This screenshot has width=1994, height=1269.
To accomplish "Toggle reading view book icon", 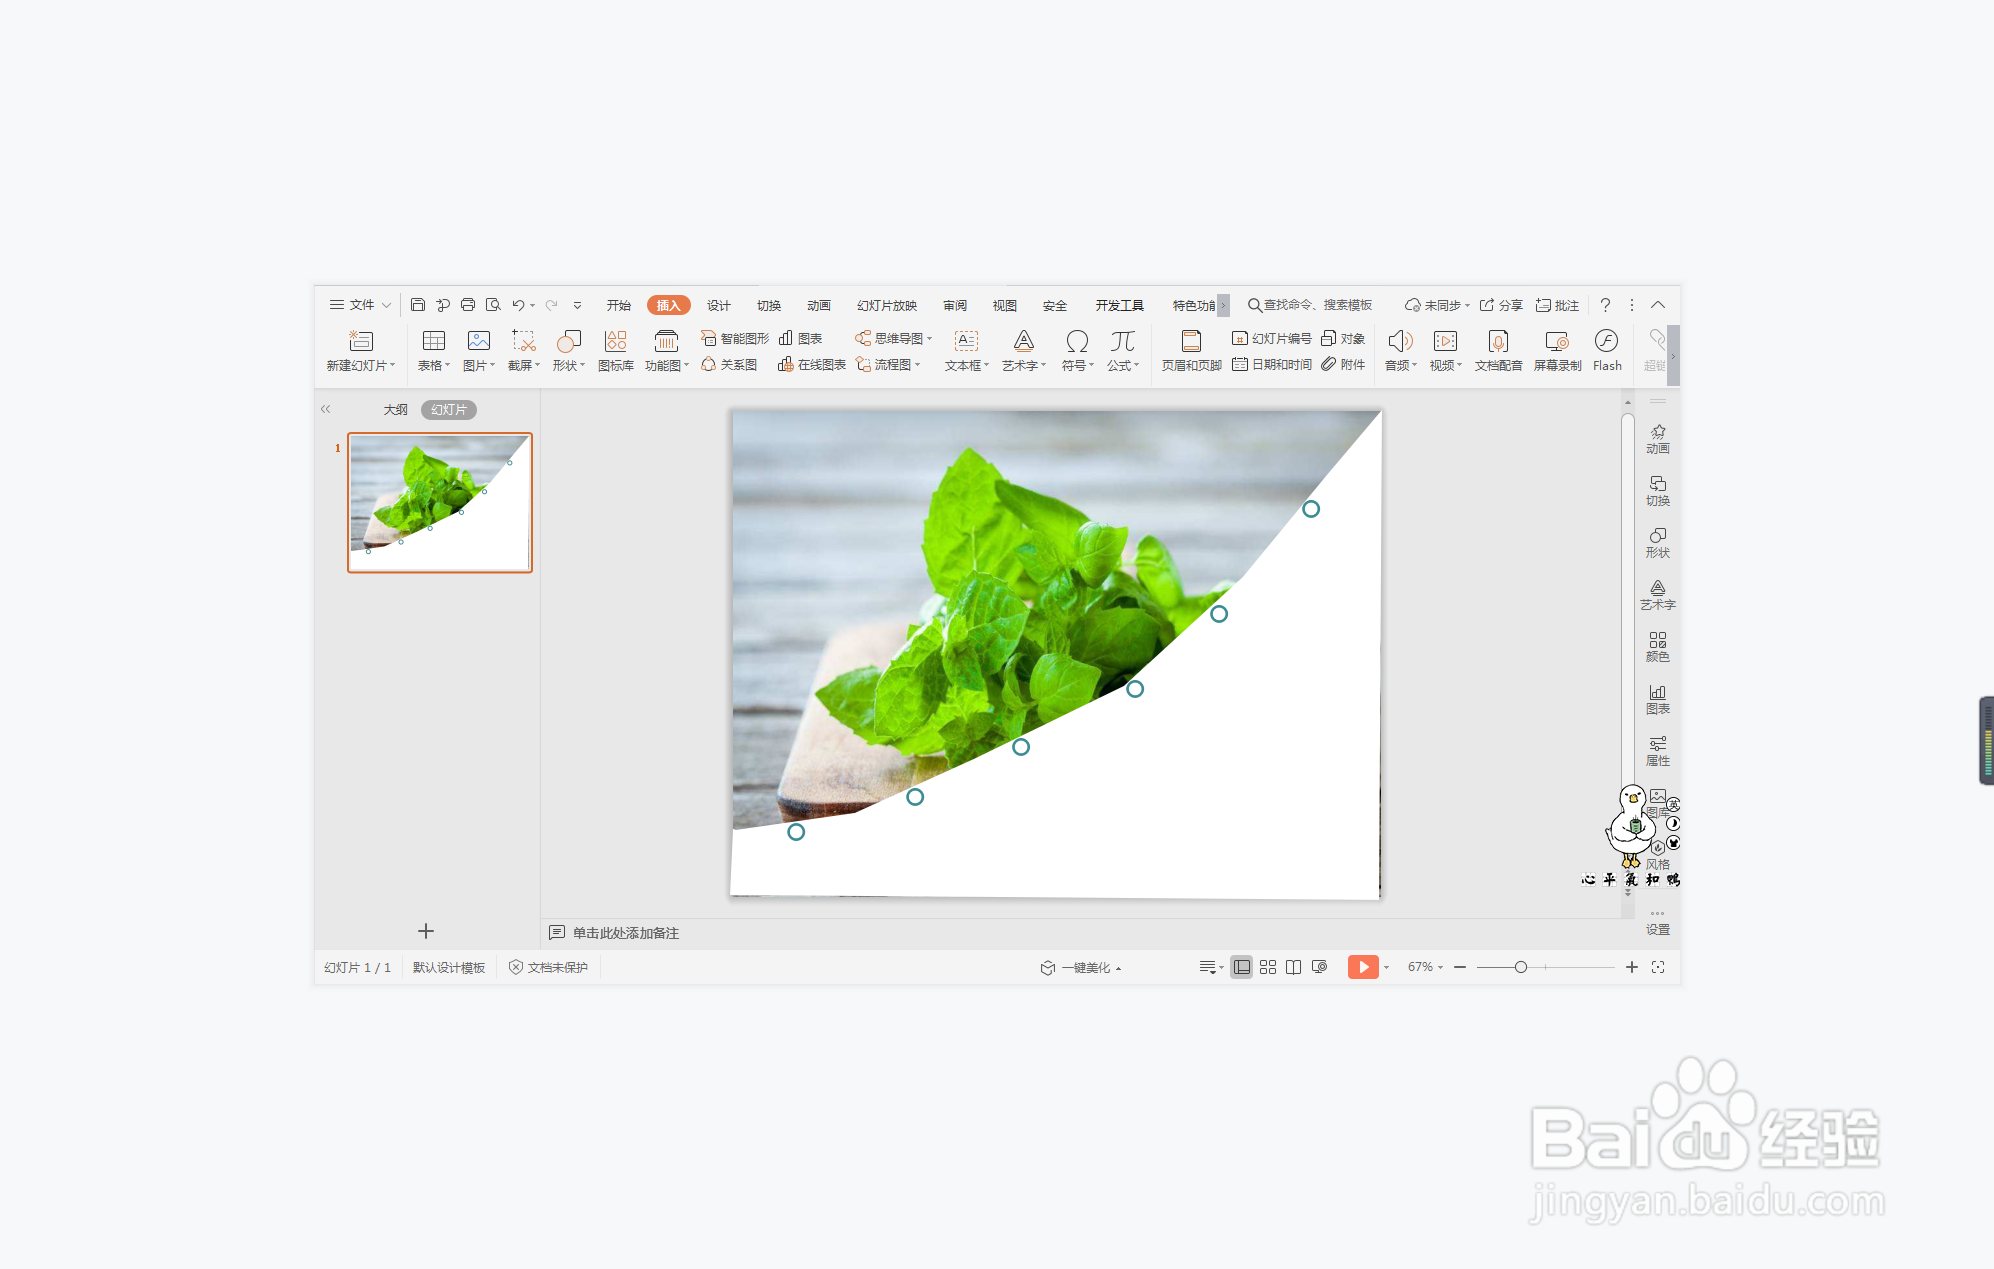I will pos(1293,967).
